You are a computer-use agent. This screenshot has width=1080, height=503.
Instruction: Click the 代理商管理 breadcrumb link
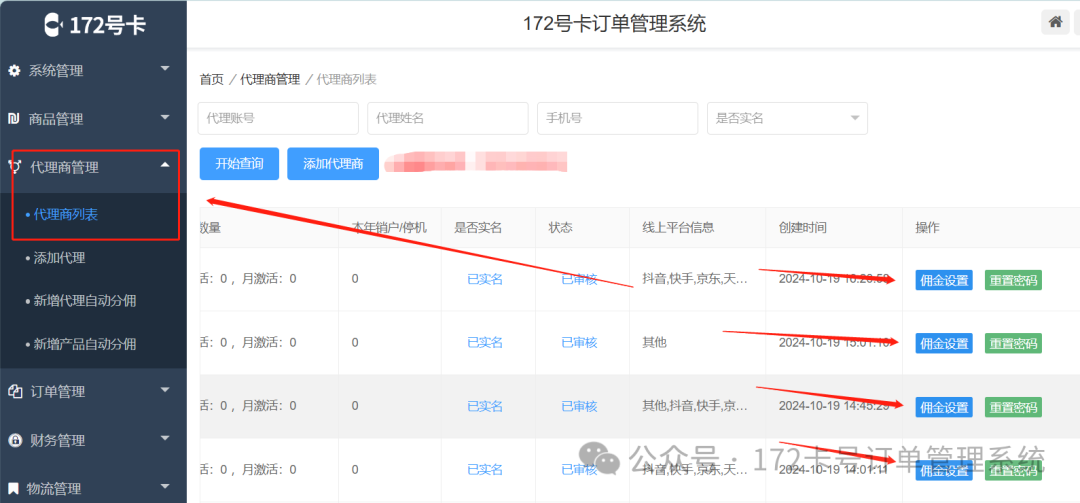click(270, 80)
